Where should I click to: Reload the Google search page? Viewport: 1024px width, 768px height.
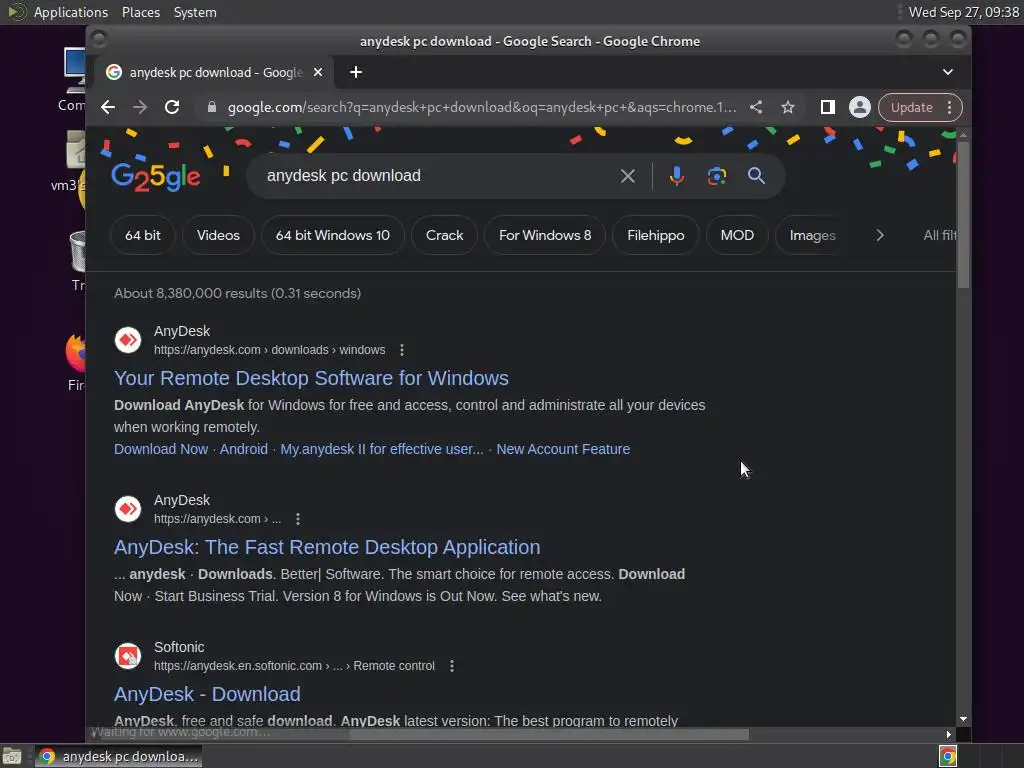pos(172,107)
